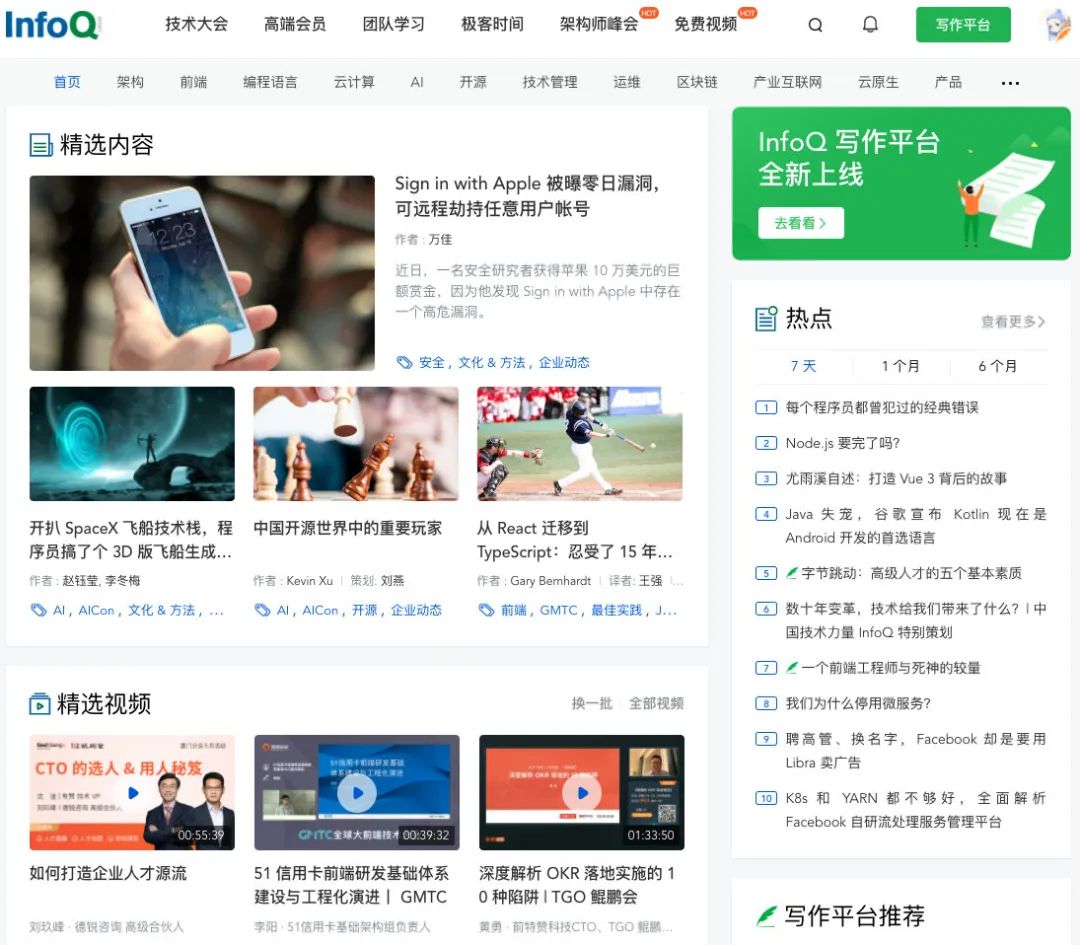Open 我们为什么停用微服务 article
The height and width of the screenshot is (945, 1080).
858,703
